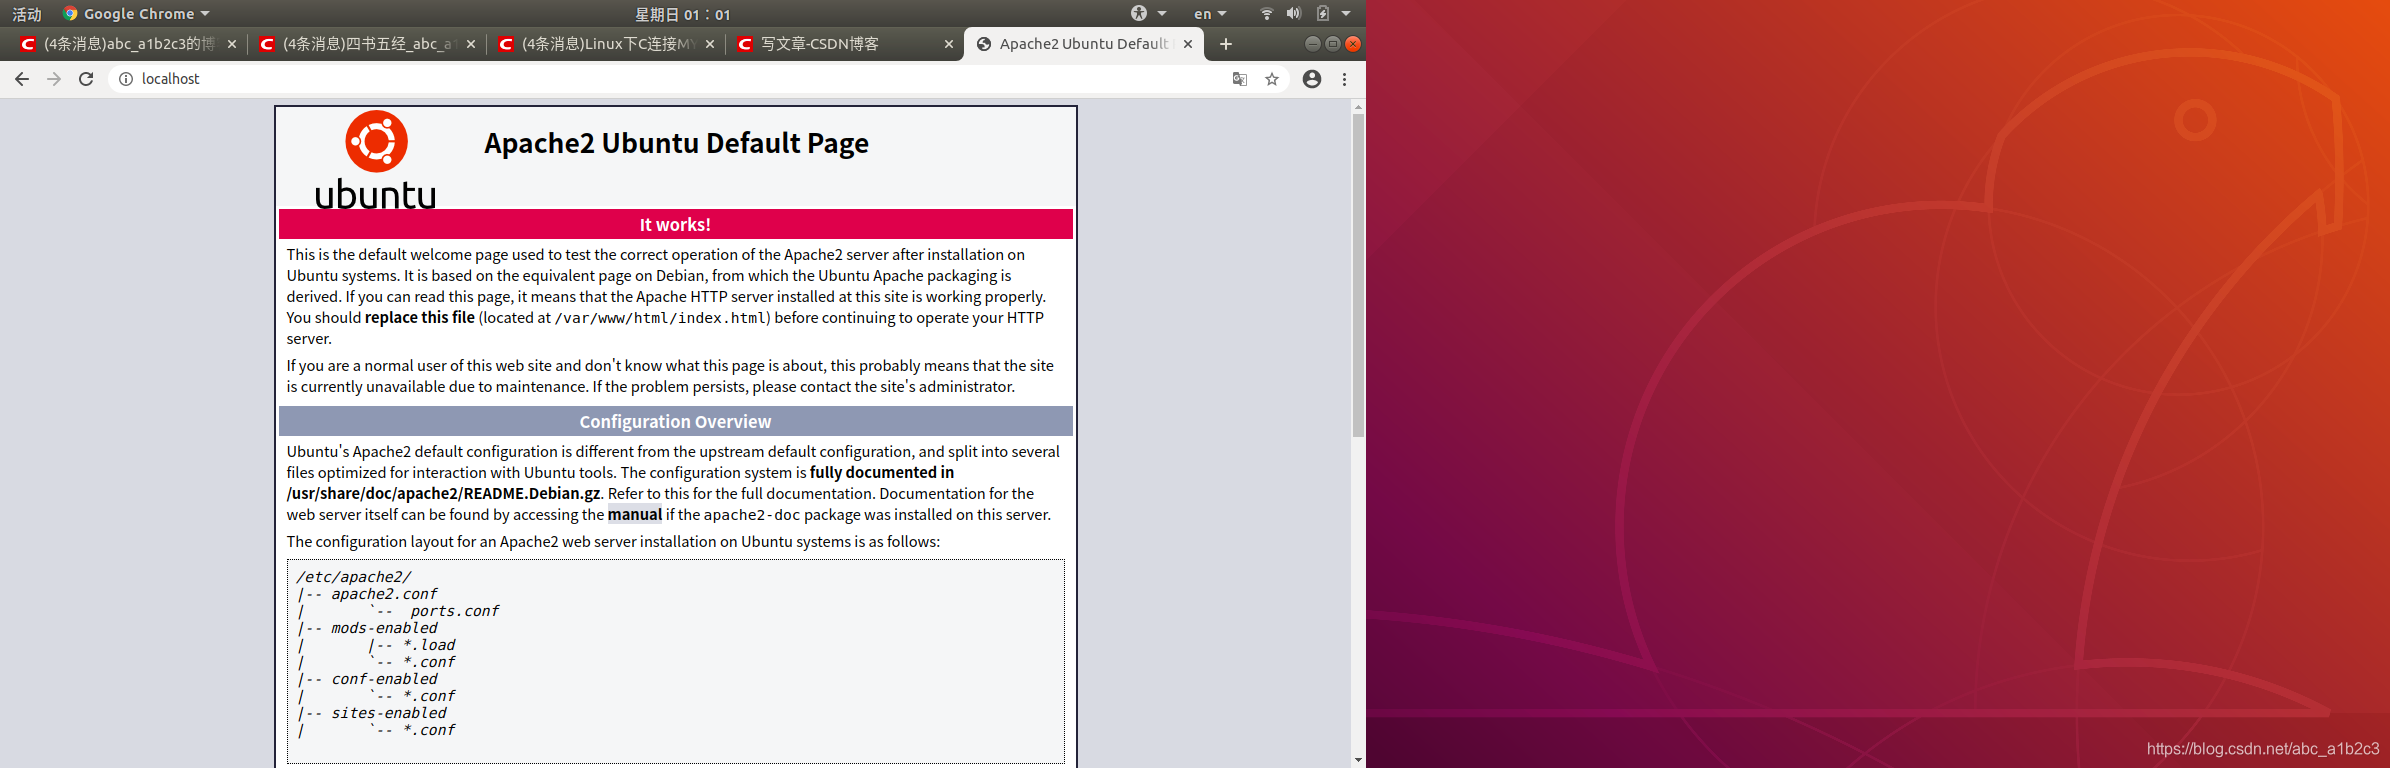Close the Chrome window
The image size is (2390, 768).
pyautogui.click(x=1353, y=44)
